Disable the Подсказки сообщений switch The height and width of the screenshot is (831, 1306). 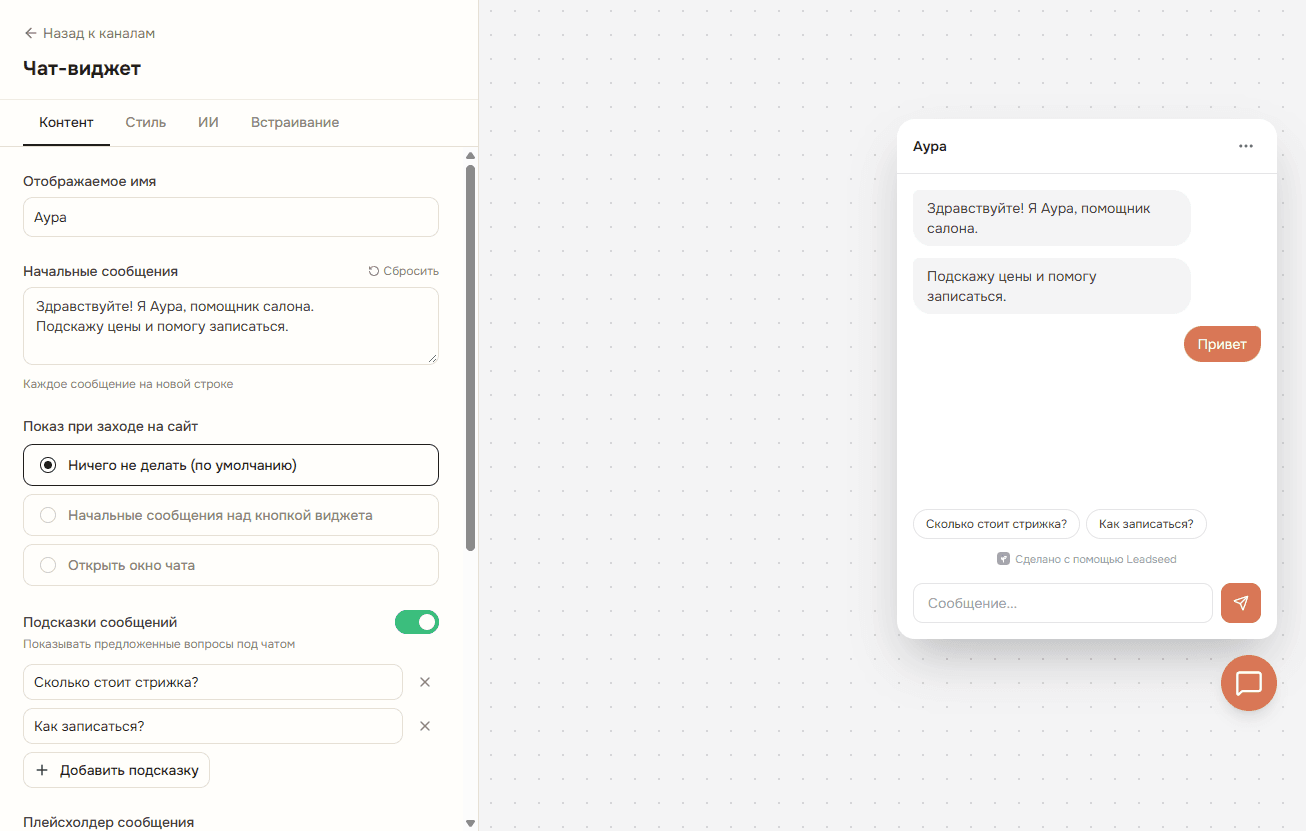point(417,622)
